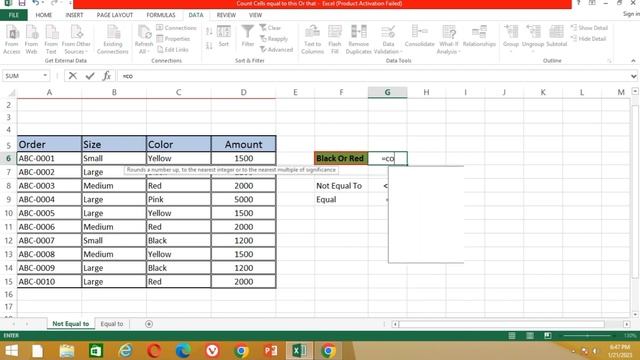Choose From Text import icon
This screenshot has height=360, width=640.
click(51, 39)
